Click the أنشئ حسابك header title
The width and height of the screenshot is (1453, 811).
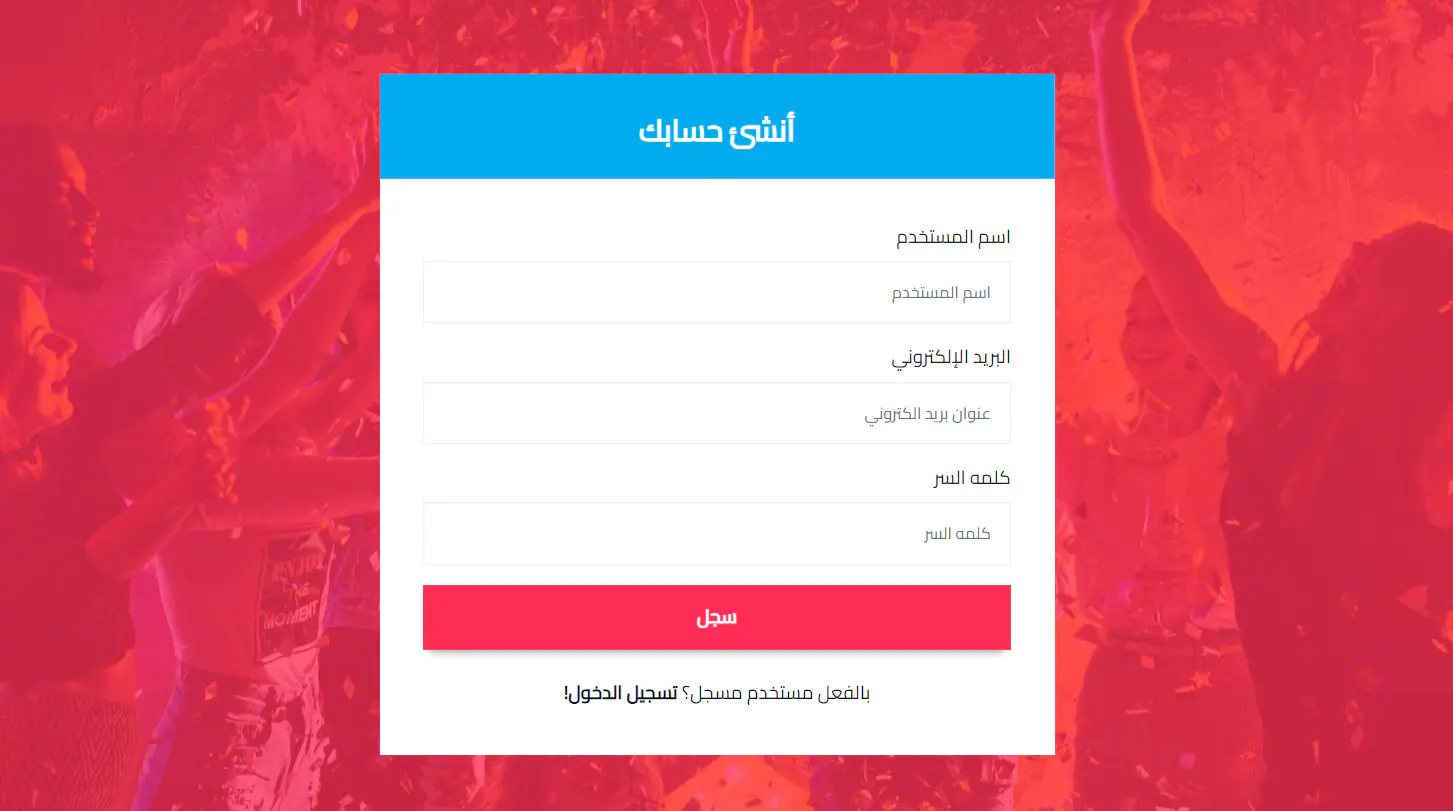(716, 130)
